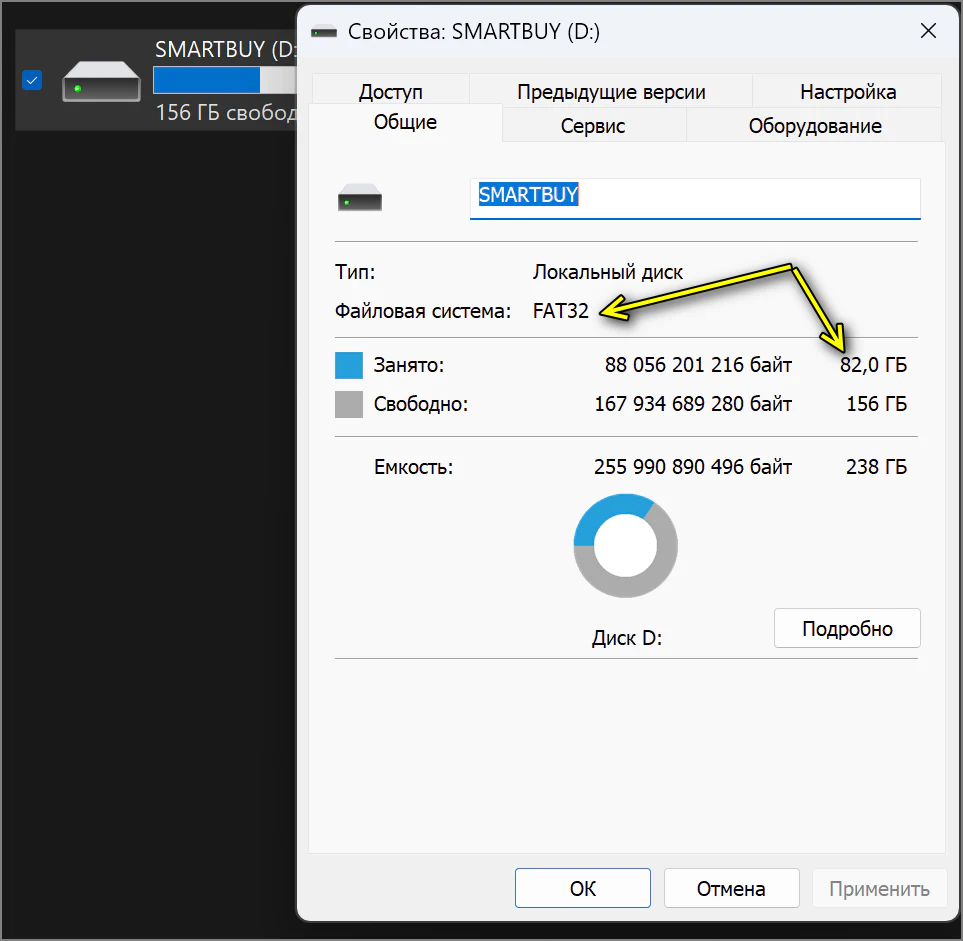Click the drive usage bar under SMARTBUY
The height and width of the screenshot is (941, 963).
click(222, 80)
